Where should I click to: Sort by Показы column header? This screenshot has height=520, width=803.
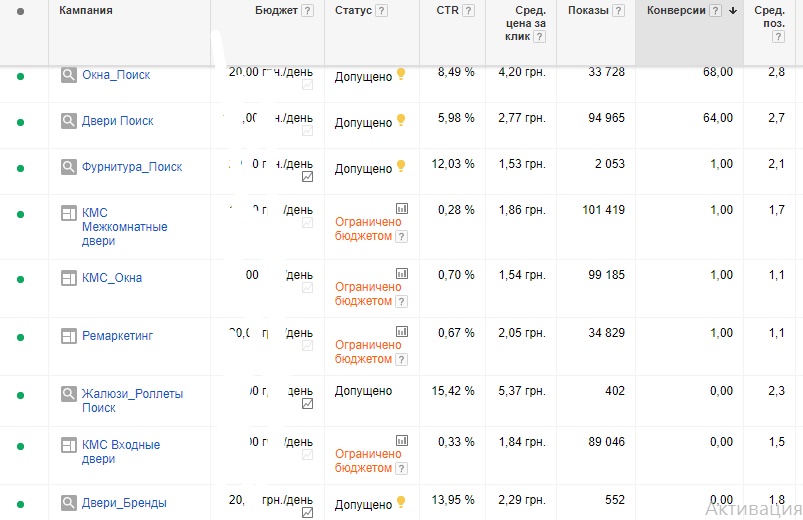pyautogui.click(x=588, y=10)
